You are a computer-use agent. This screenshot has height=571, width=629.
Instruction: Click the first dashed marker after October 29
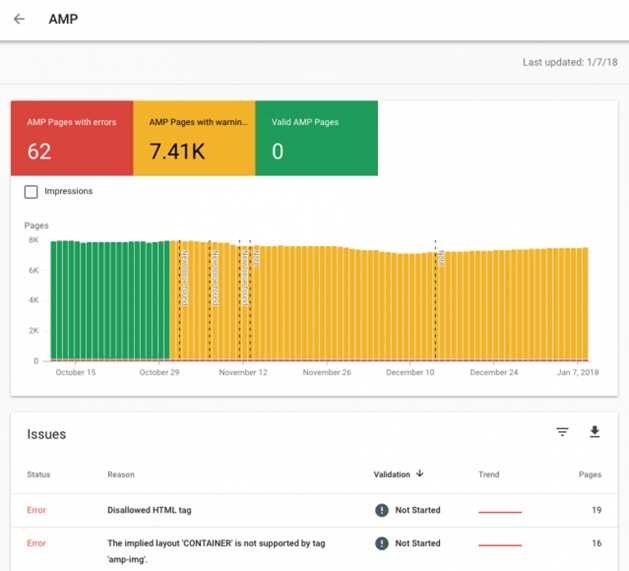[180, 299]
